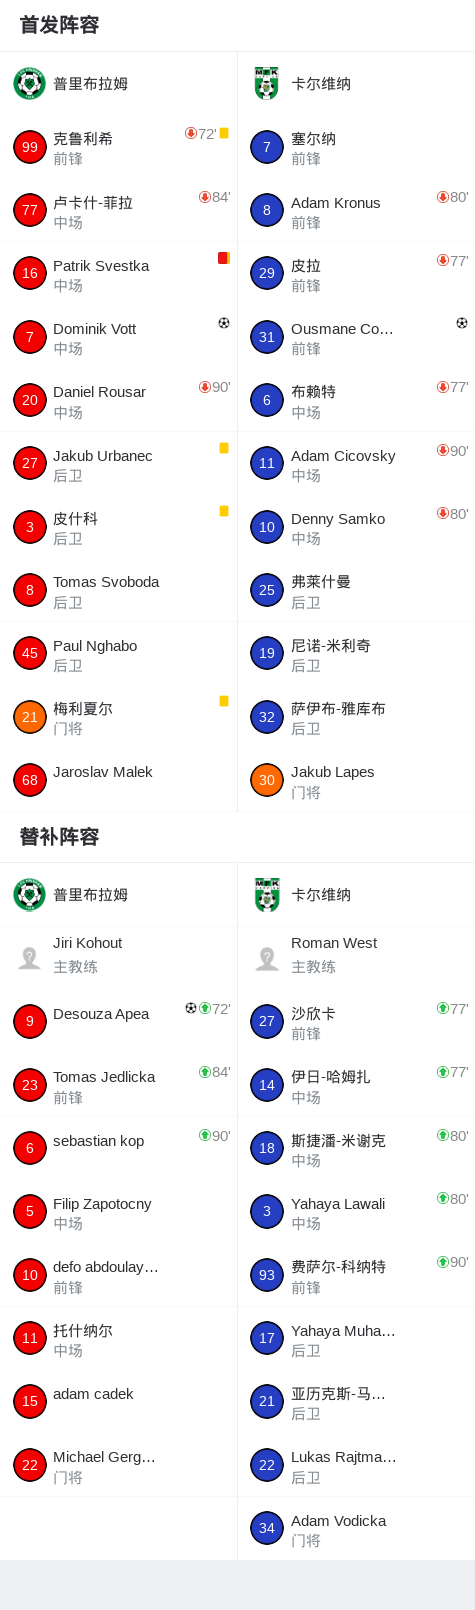Screen dimensions: 475x1610
Task: Click the 首发阵容 section header
Action: [60, 25]
